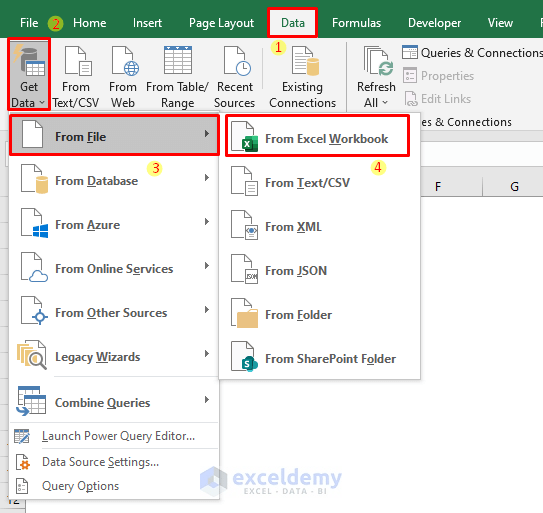Open Query Options
The width and height of the screenshot is (543, 513).
click(x=114, y=486)
